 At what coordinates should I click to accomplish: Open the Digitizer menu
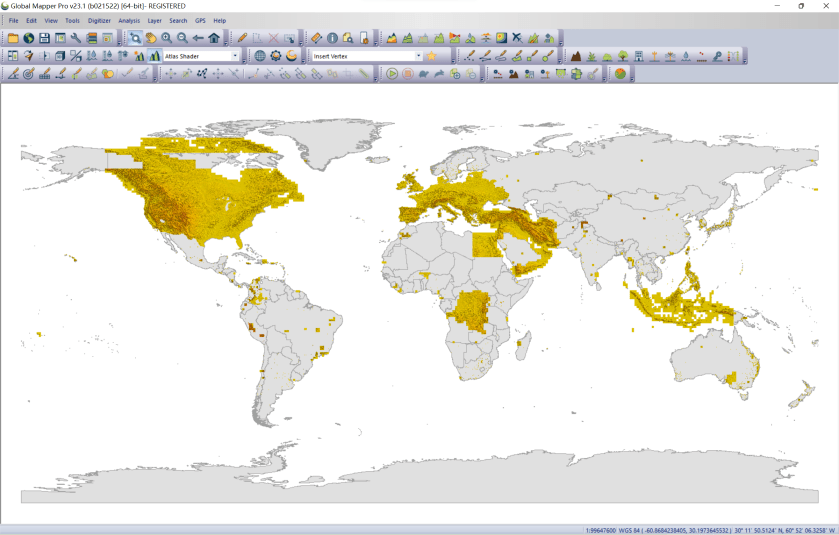99,20
